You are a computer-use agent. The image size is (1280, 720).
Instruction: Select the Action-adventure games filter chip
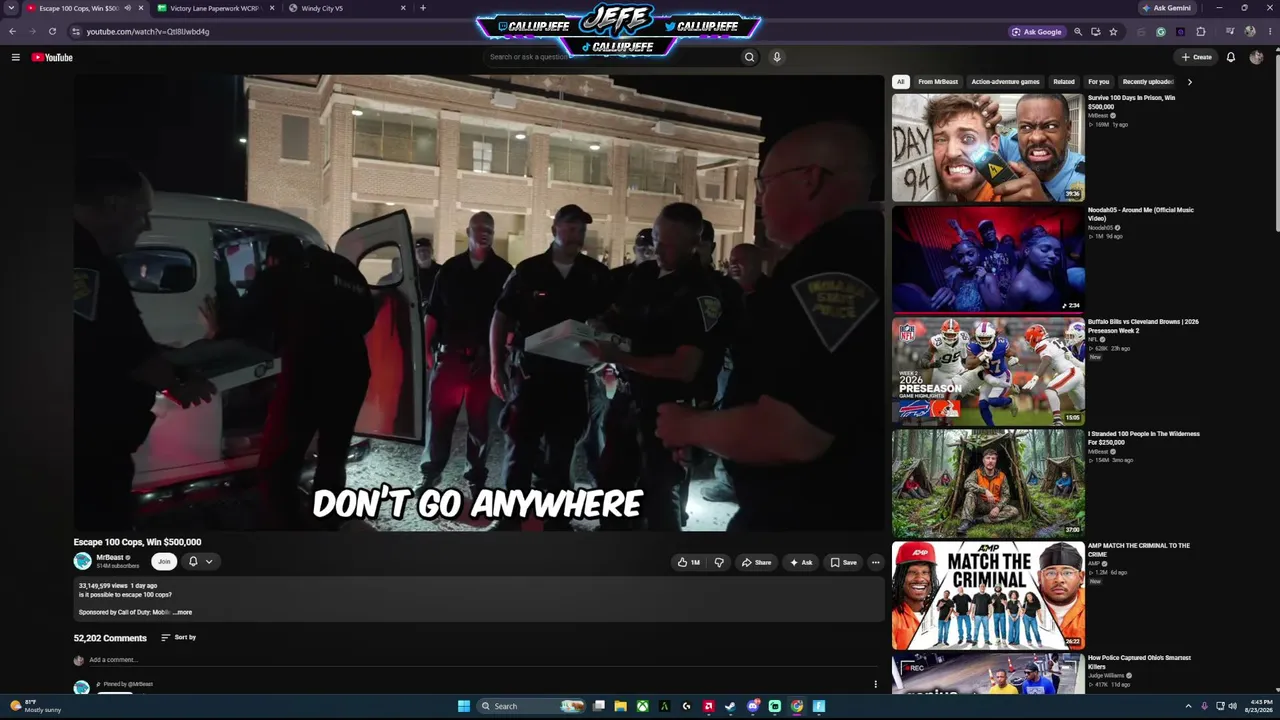coord(1005,82)
